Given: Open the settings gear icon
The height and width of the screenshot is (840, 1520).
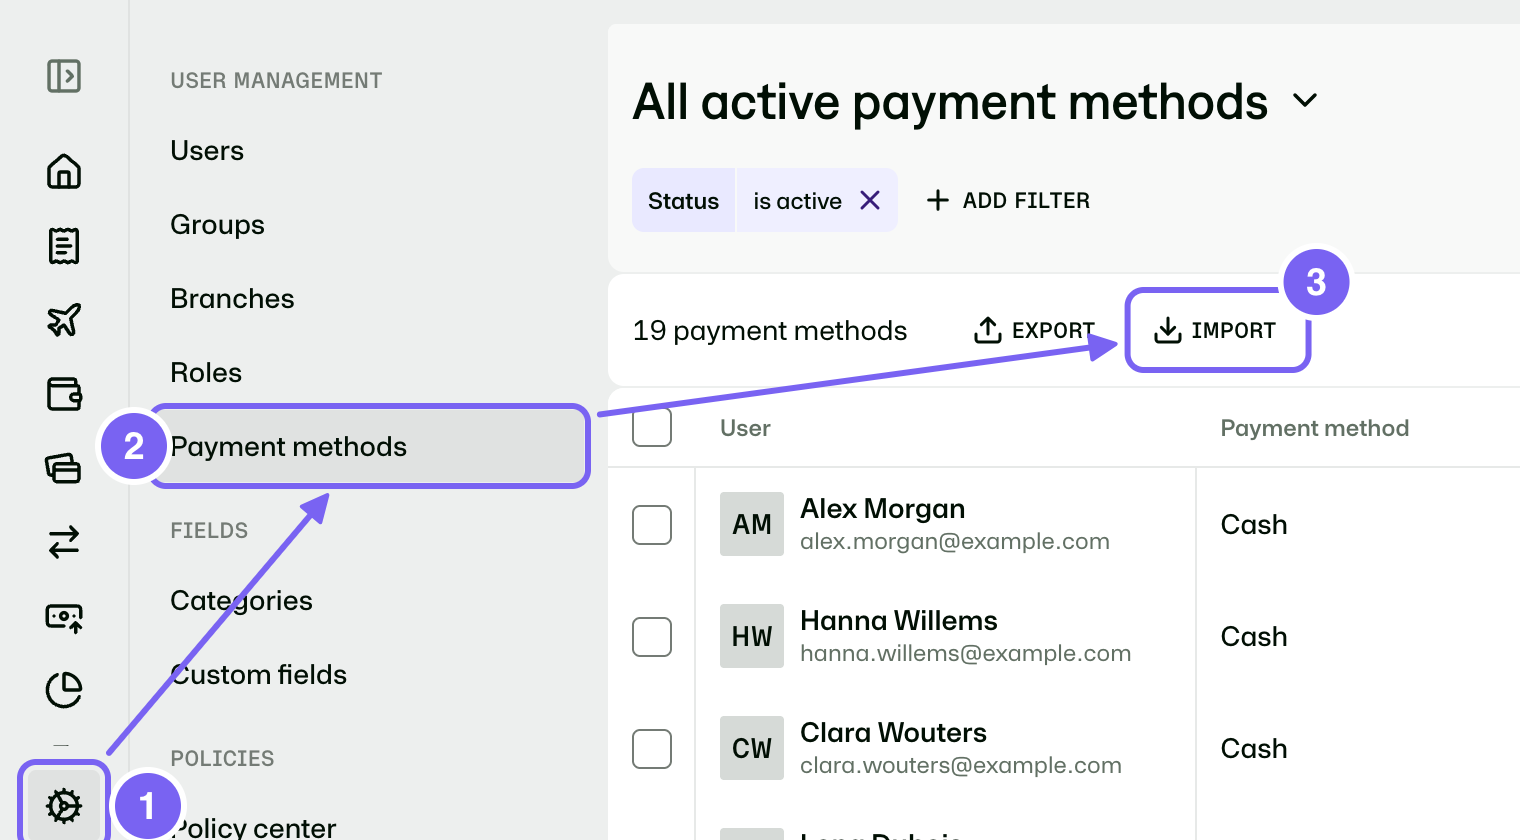Looking at the screenshot, I should click(64, 805).
